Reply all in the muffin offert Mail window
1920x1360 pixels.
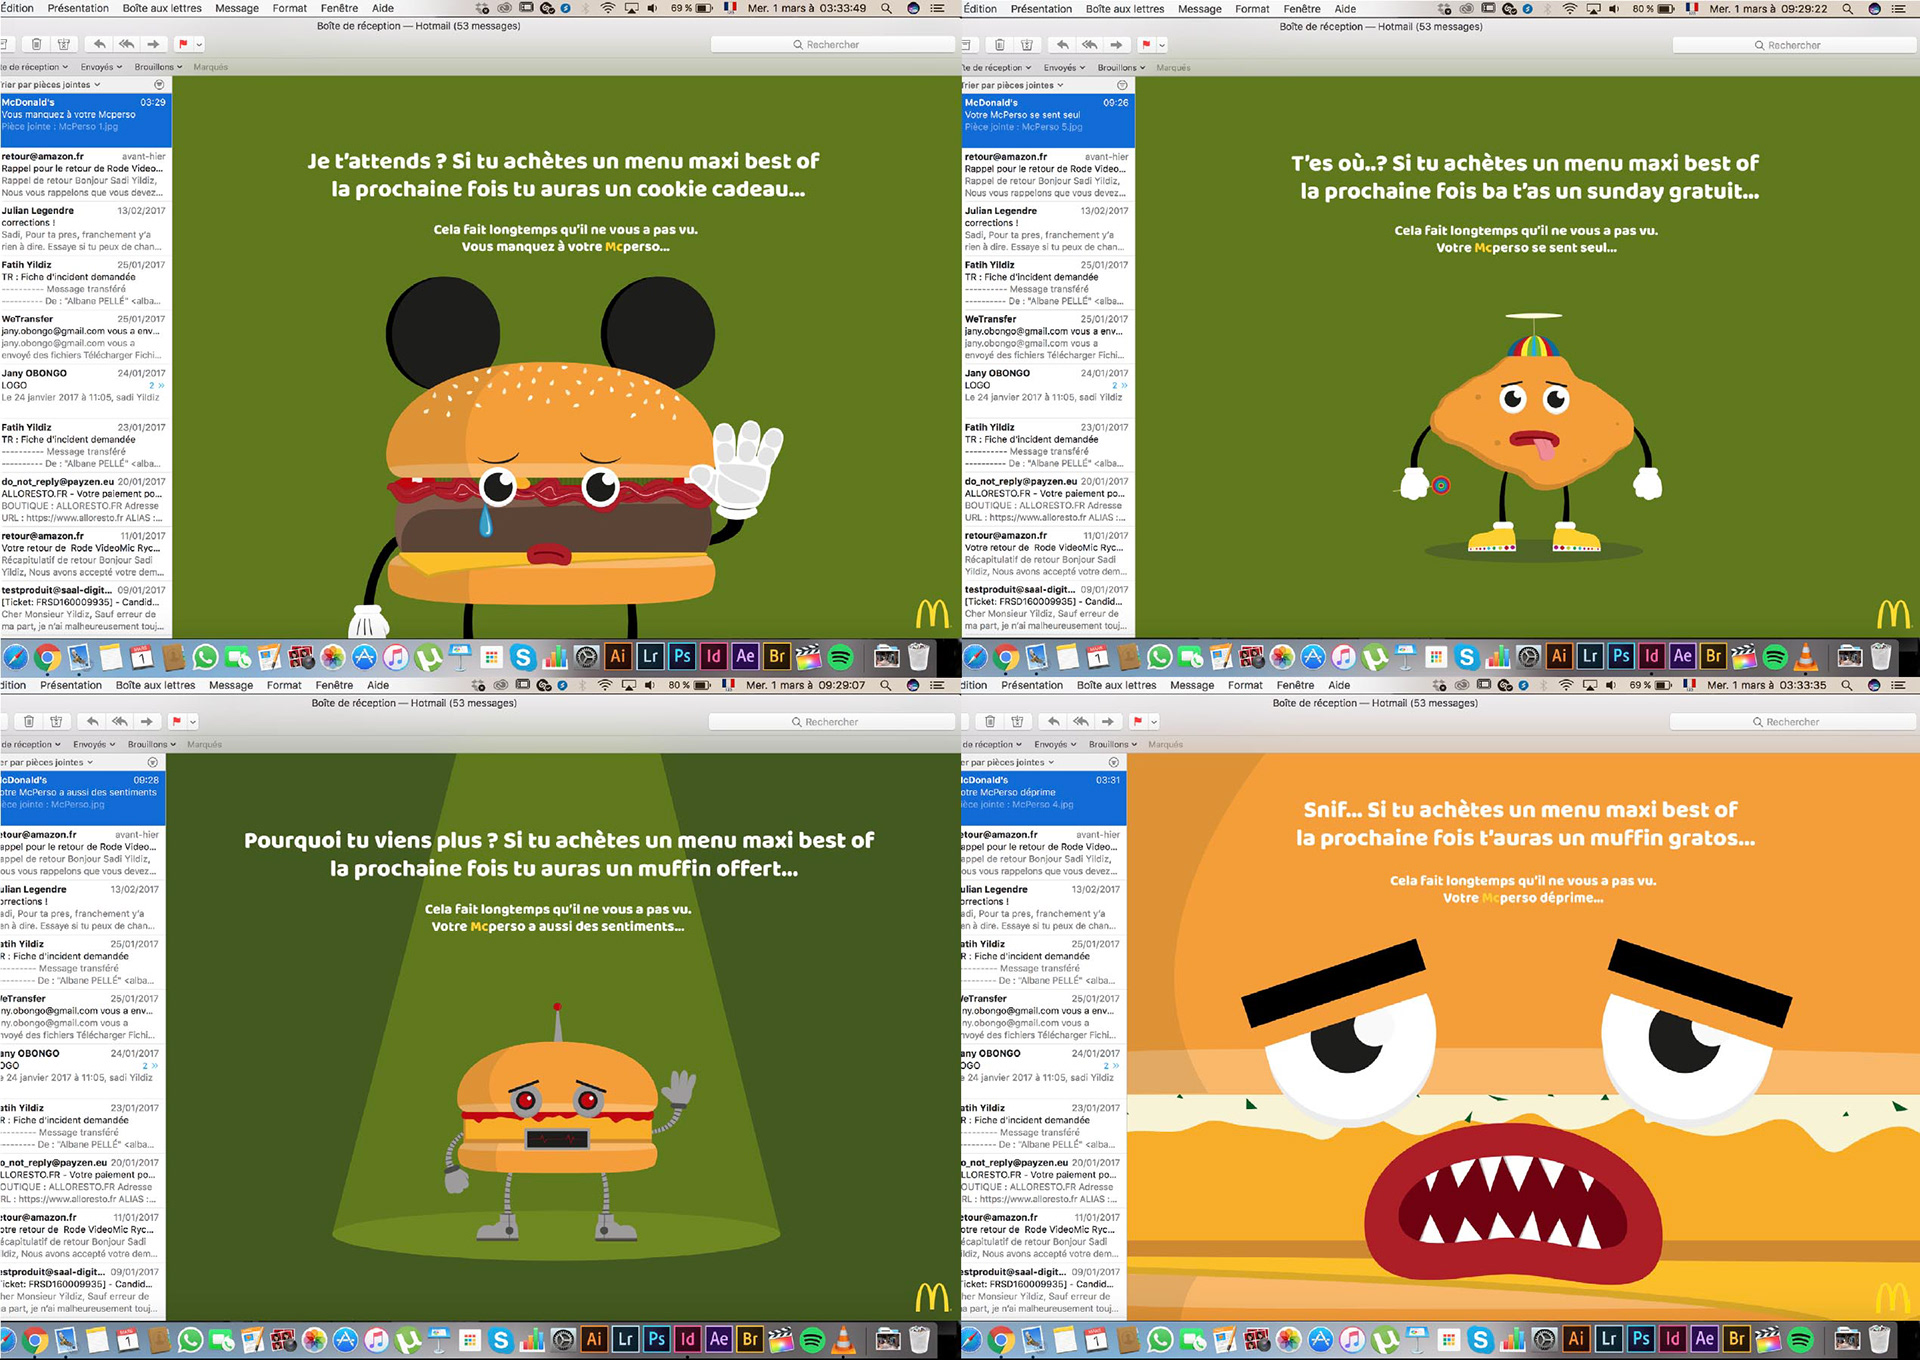(x=120, y=721)
